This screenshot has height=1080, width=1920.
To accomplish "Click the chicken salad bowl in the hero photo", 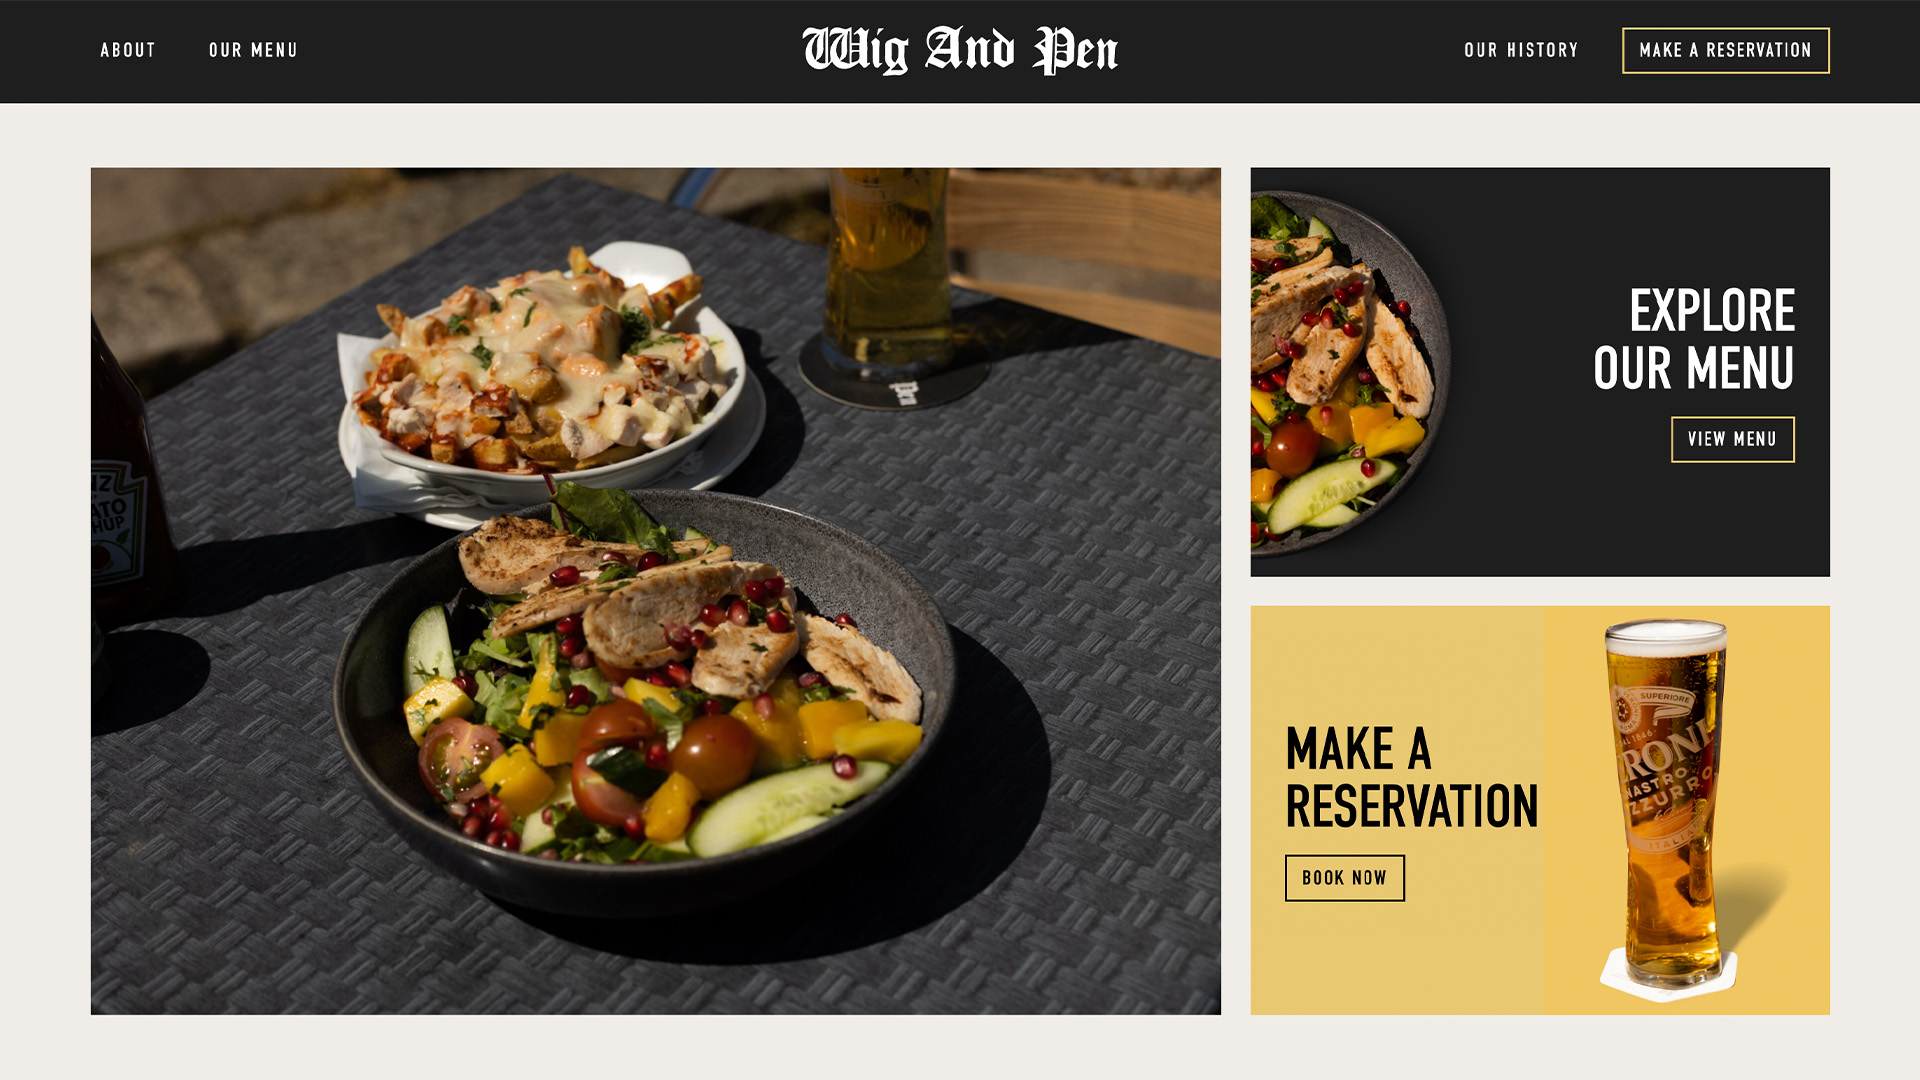I will [x=650, y=700].
